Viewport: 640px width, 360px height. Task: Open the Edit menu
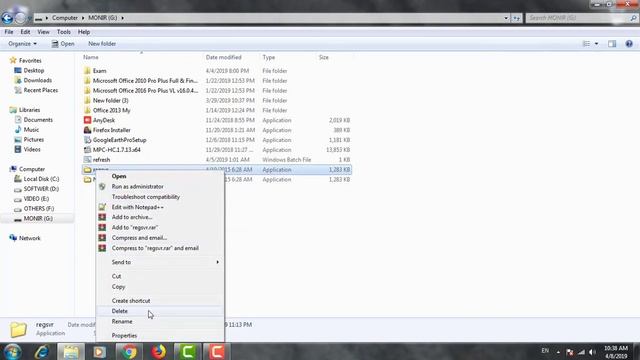point(25,32)
